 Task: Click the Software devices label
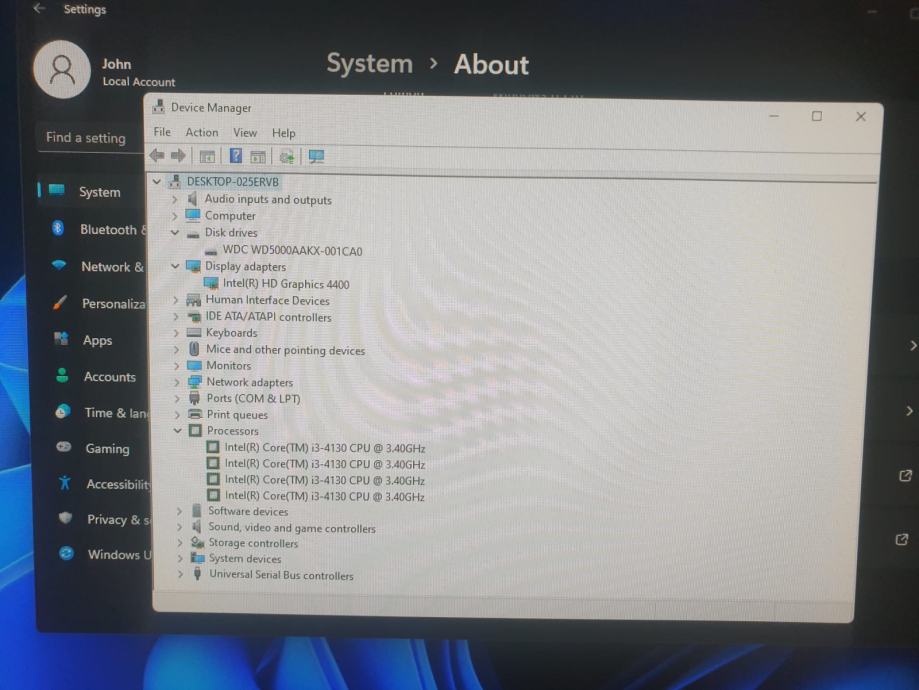(248, 511)
